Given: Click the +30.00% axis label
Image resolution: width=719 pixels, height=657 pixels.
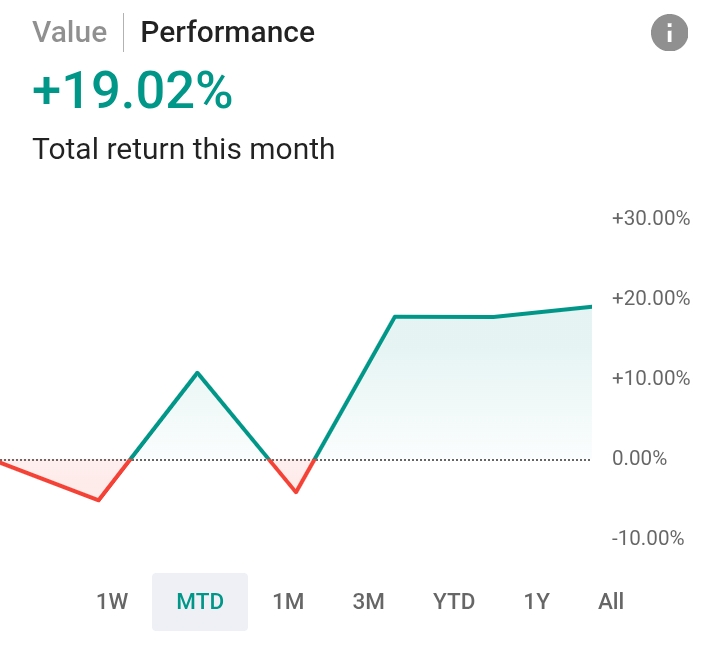Looking at the screenshot, I should (650, 218).
